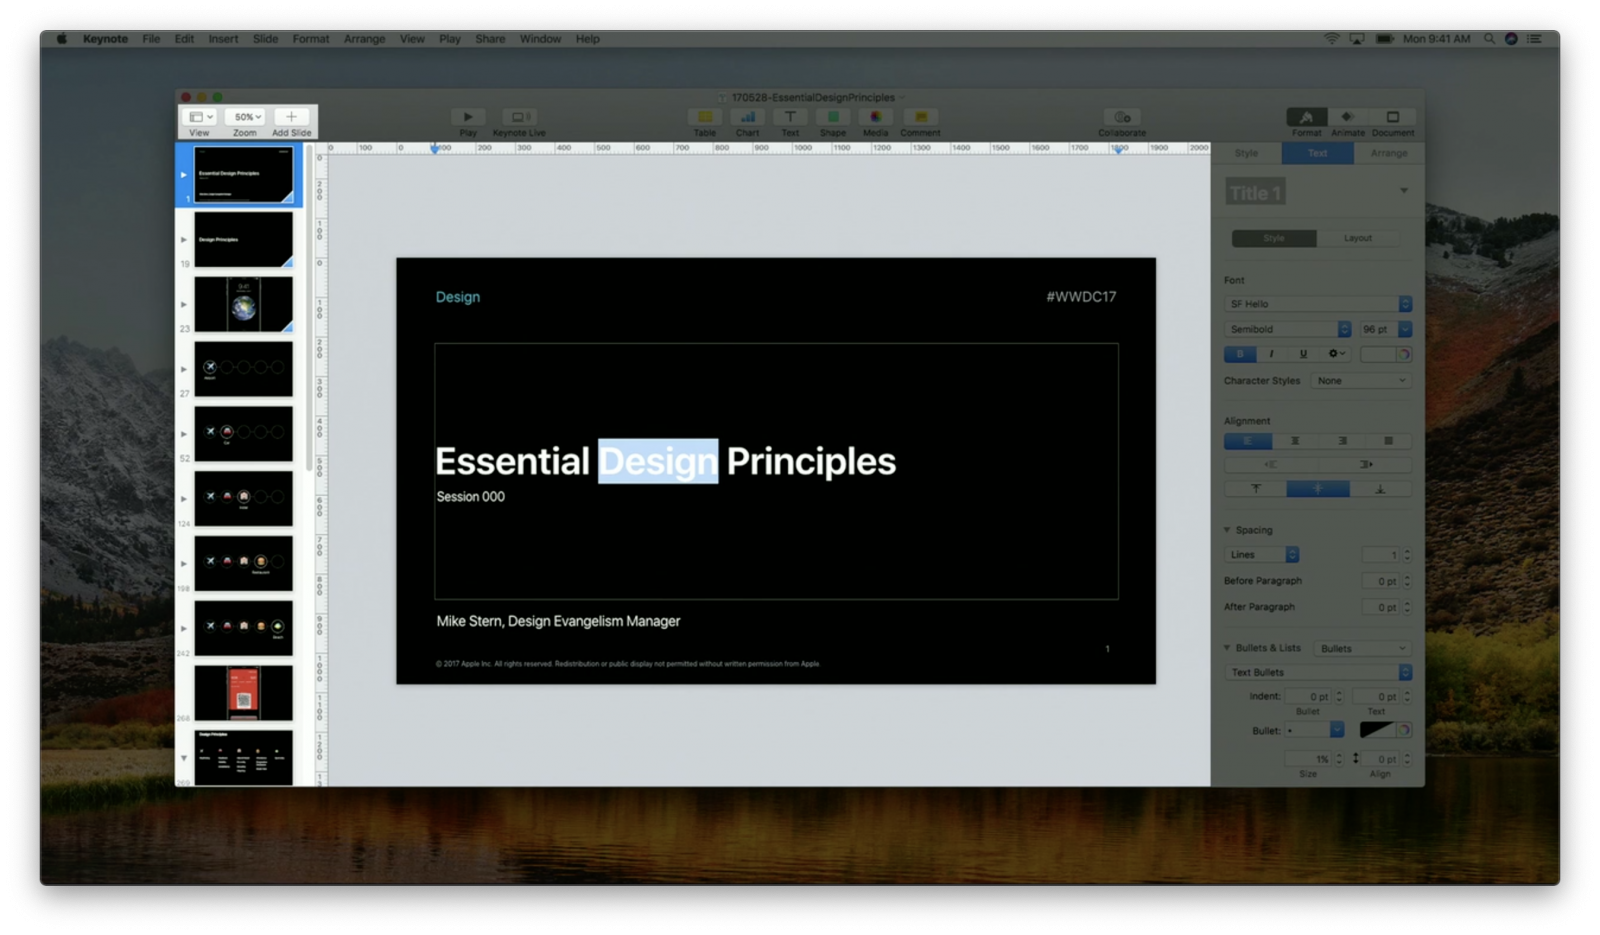Open the Animate inspector in the toolbar
The height and width of the screenshot is (935, 1600).
coord(1347,117)
